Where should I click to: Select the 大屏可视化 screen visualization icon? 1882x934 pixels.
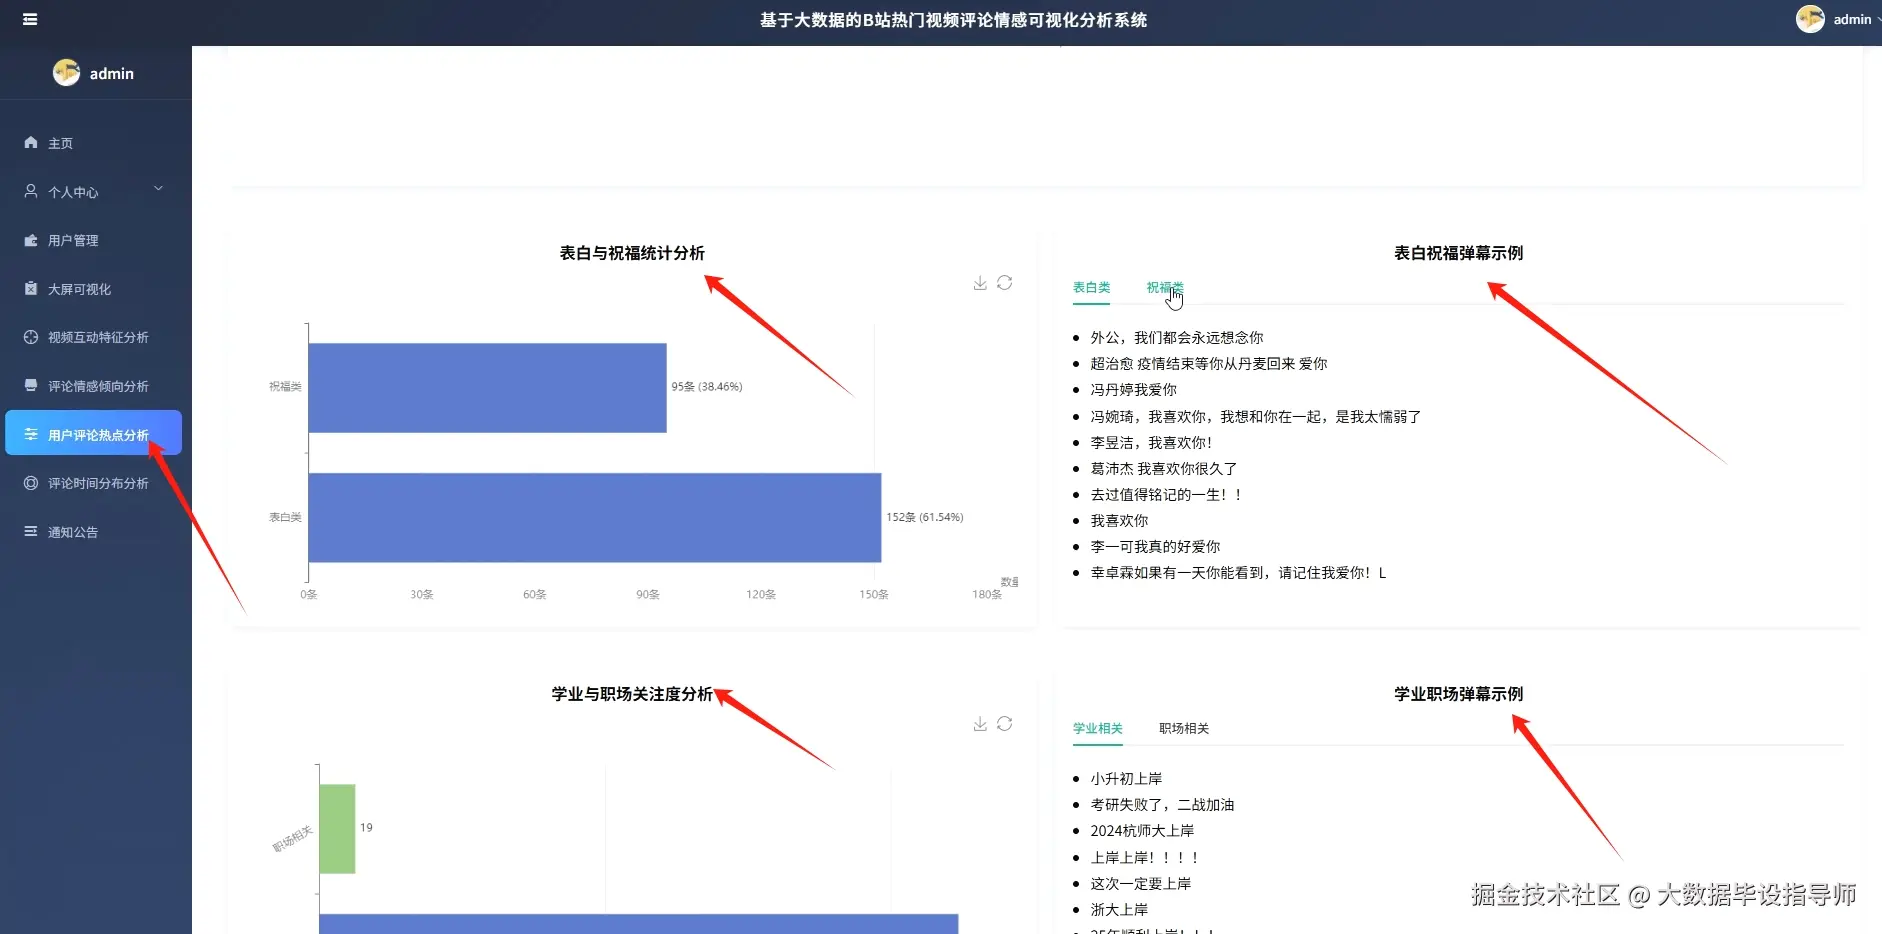(x=29, y=288)
